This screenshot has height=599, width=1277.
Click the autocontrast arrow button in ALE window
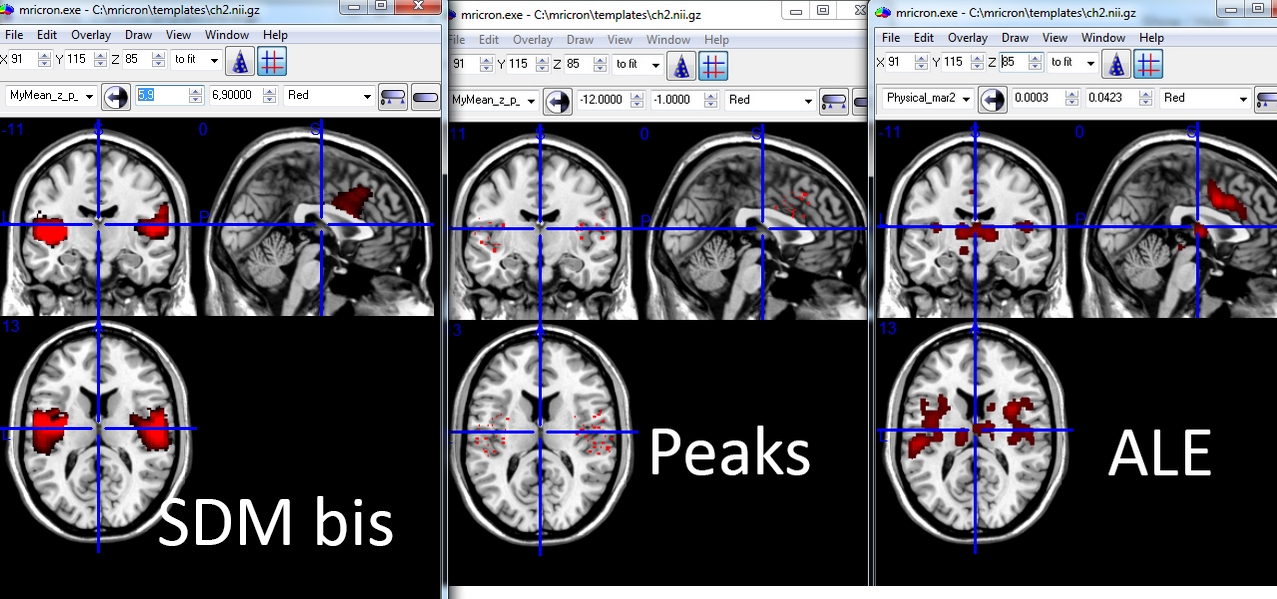(x=992, y=99)
